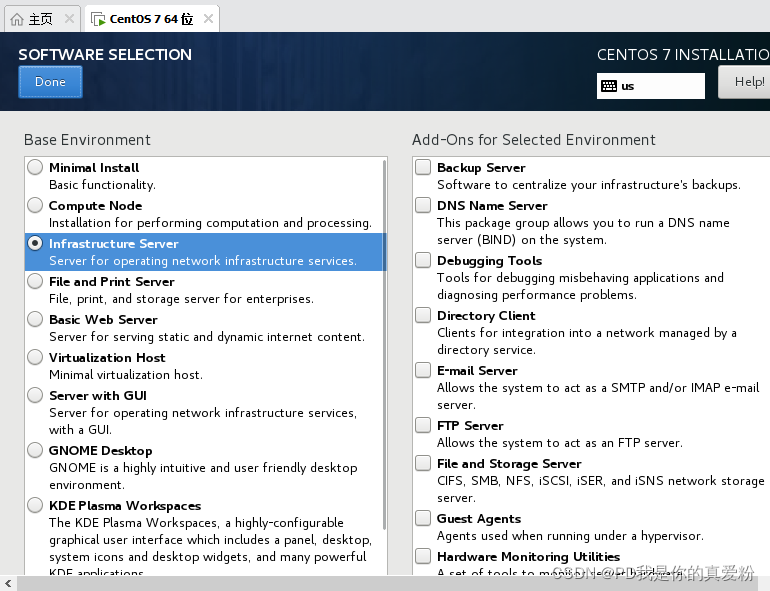This screenshot has width=770, height=591.
Task: Click 'File, print, and storage server for enterprises.'
Action: [181, 299]
